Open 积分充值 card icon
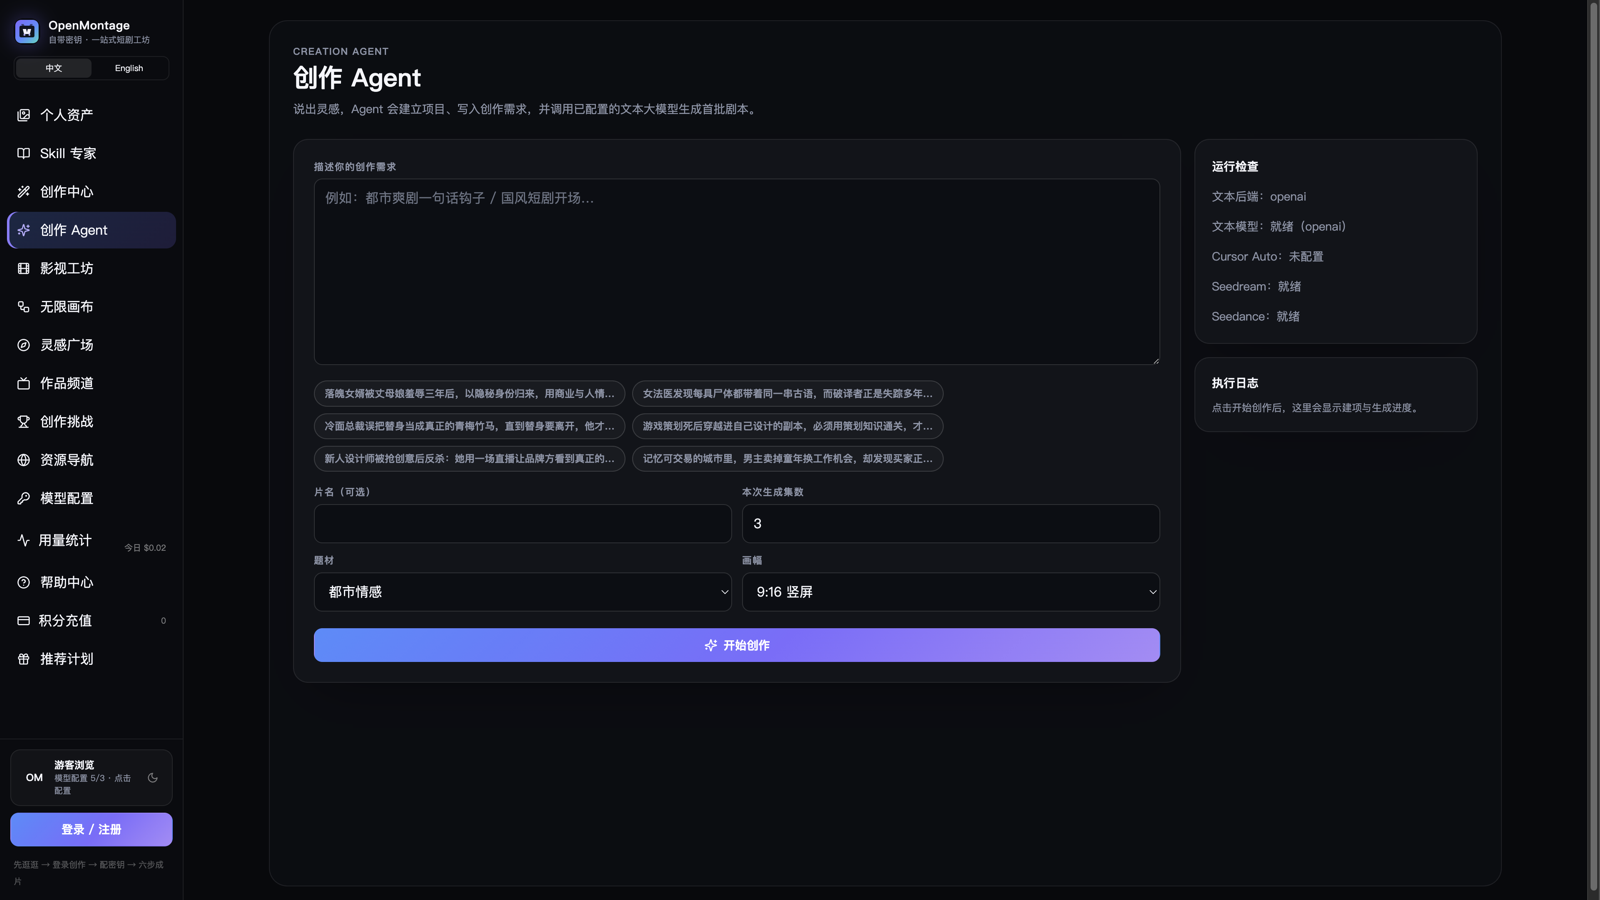 coord(23,621)
